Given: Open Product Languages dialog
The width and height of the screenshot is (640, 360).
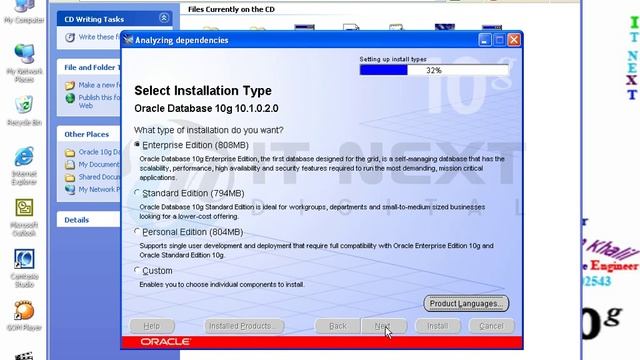Looking at the screenshot, I should click(x=466, y=304).
